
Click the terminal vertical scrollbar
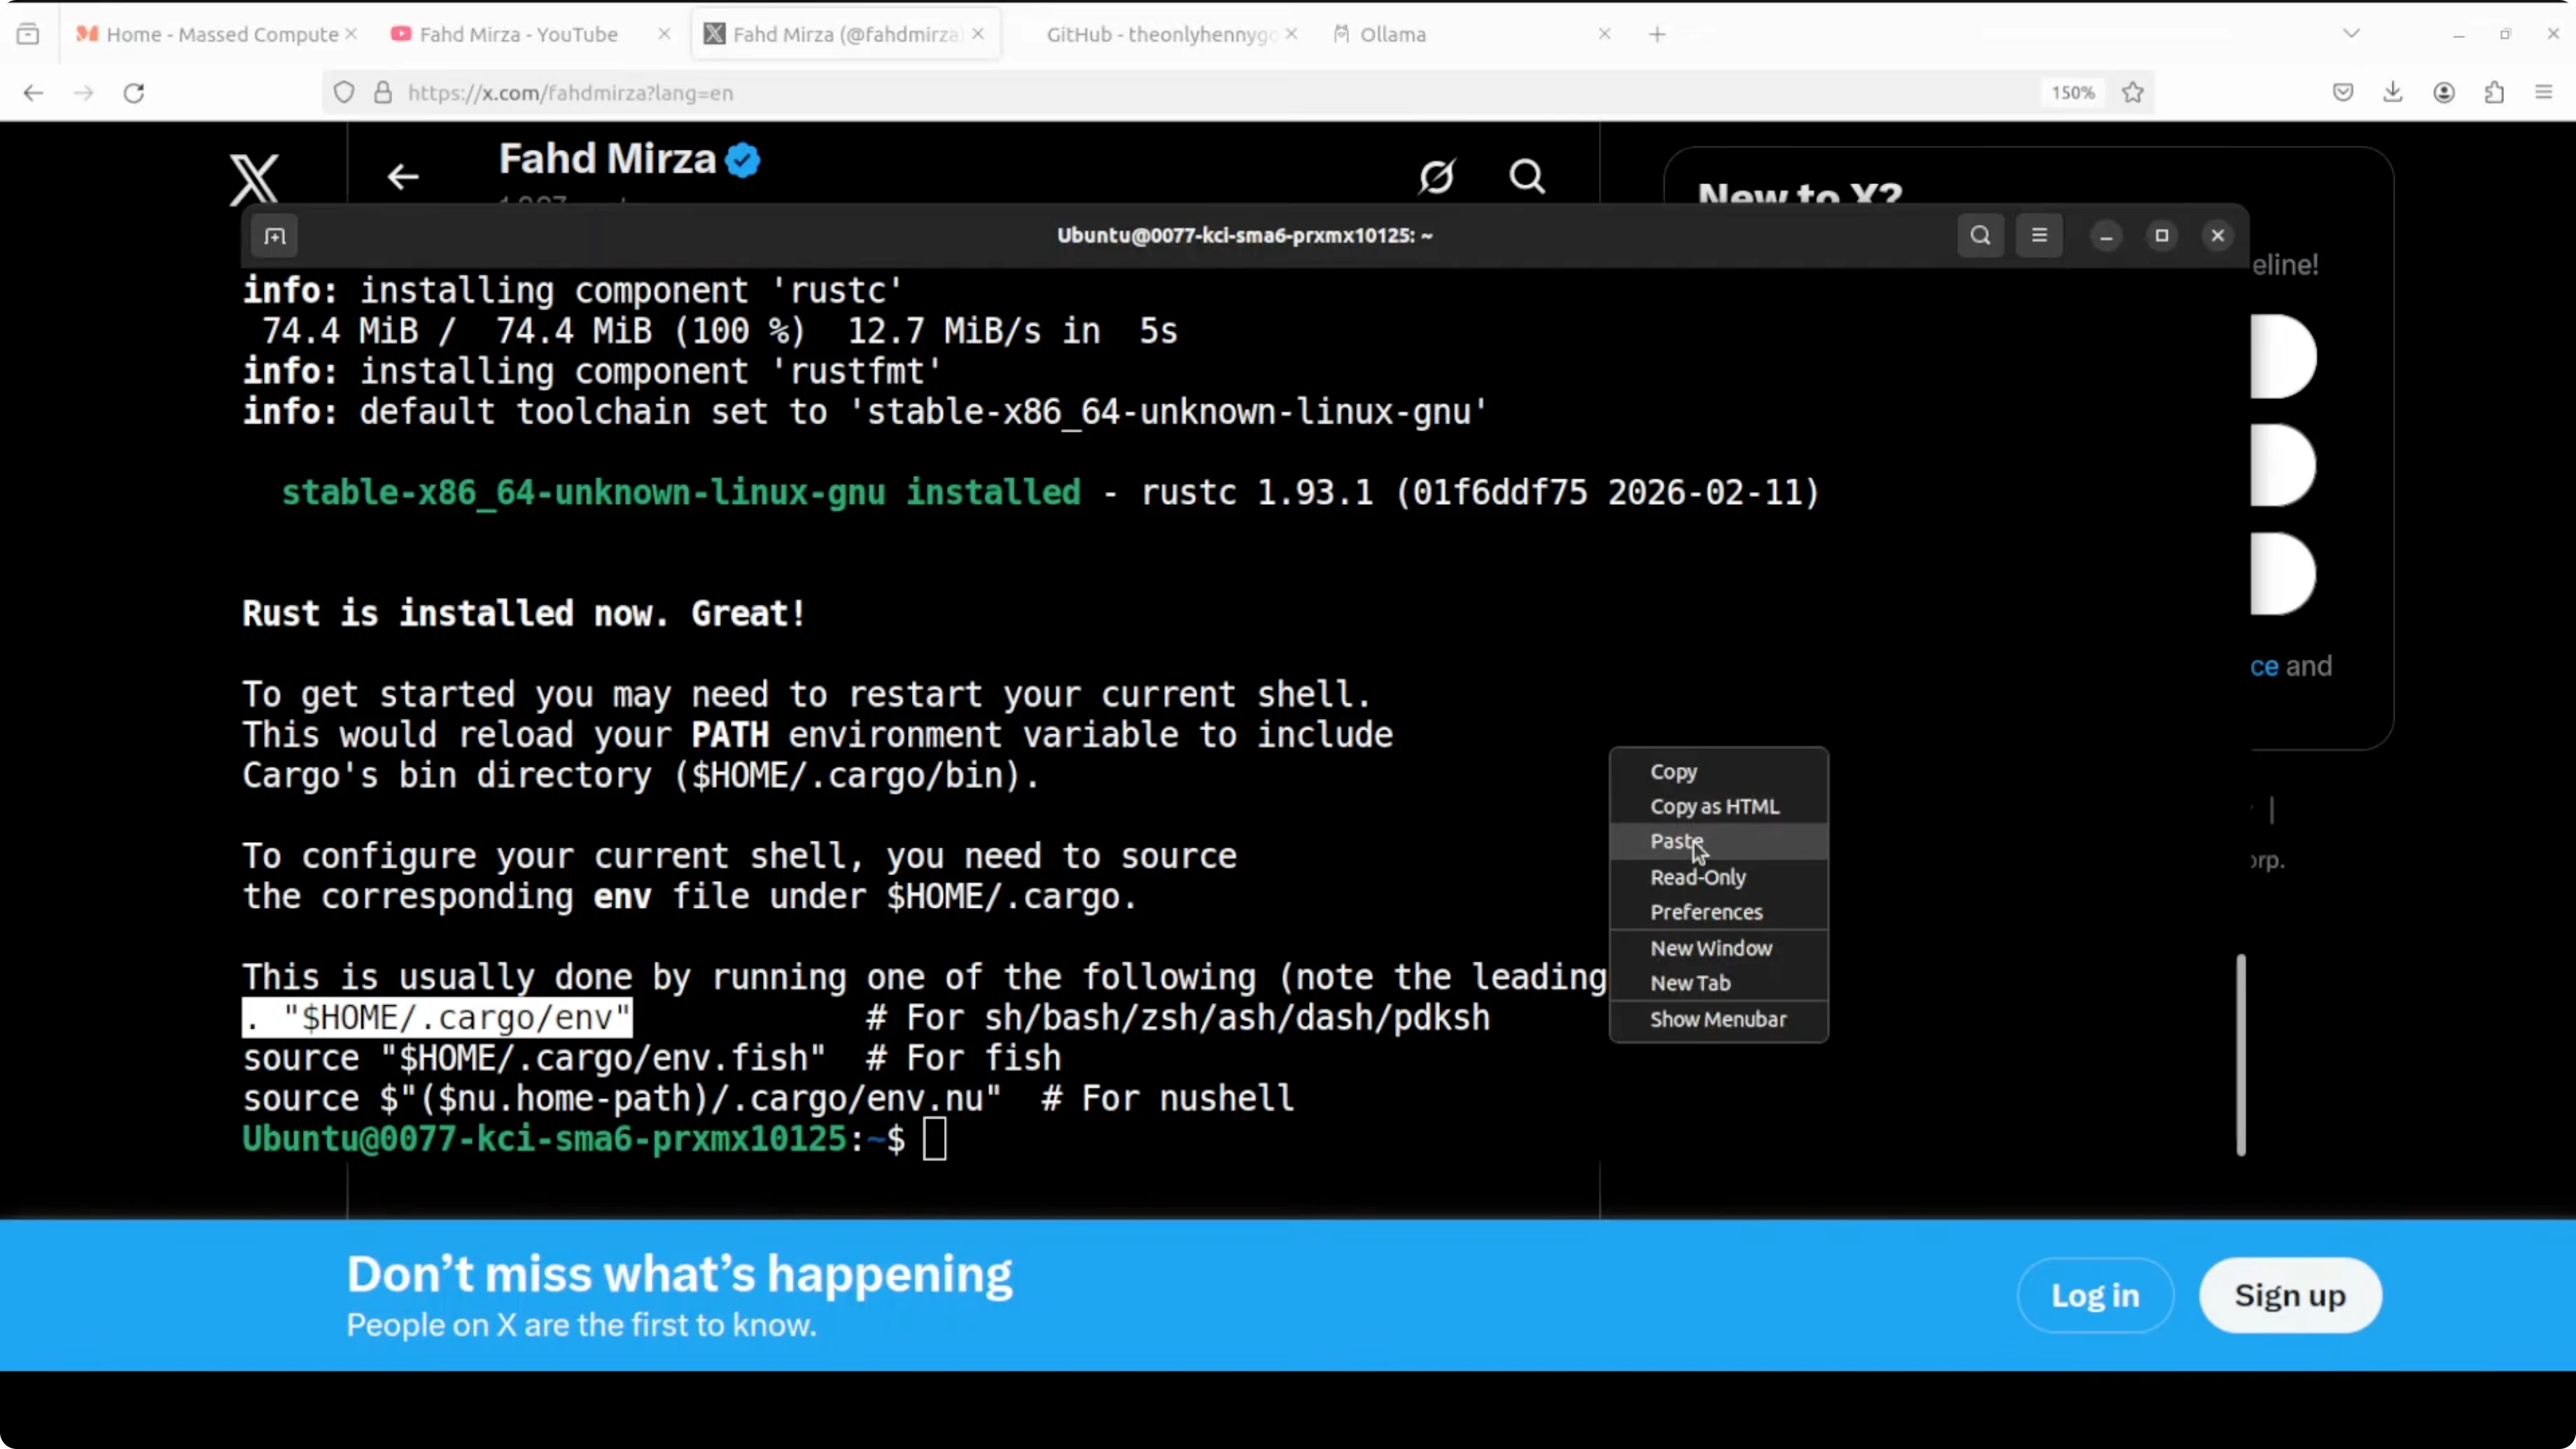click(x=2240, y=1055)
